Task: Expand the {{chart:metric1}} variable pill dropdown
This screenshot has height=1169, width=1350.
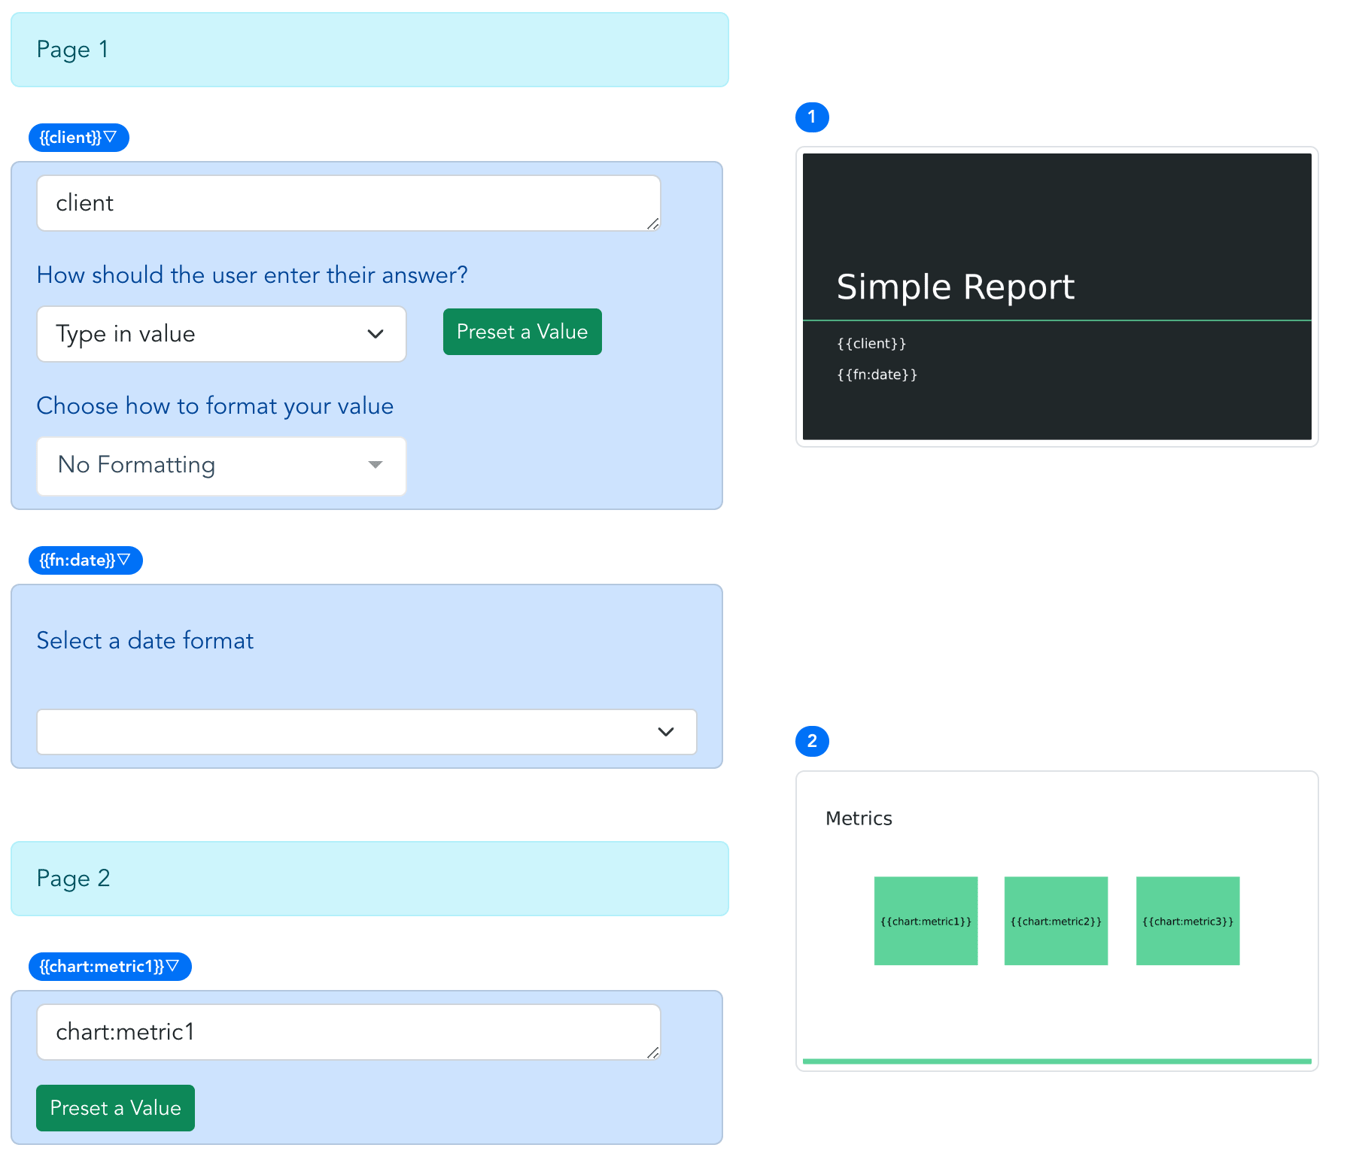Action: click(x=110, y=966)
